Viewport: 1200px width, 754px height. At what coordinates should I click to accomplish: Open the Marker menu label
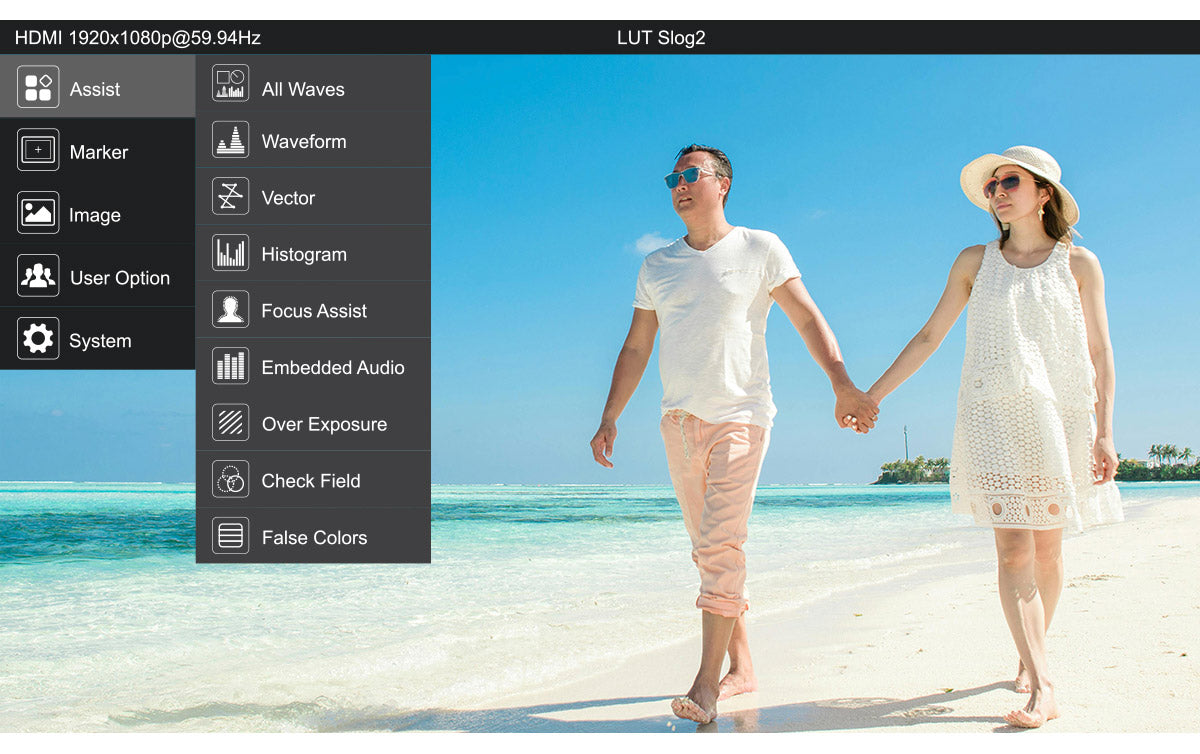99,152
